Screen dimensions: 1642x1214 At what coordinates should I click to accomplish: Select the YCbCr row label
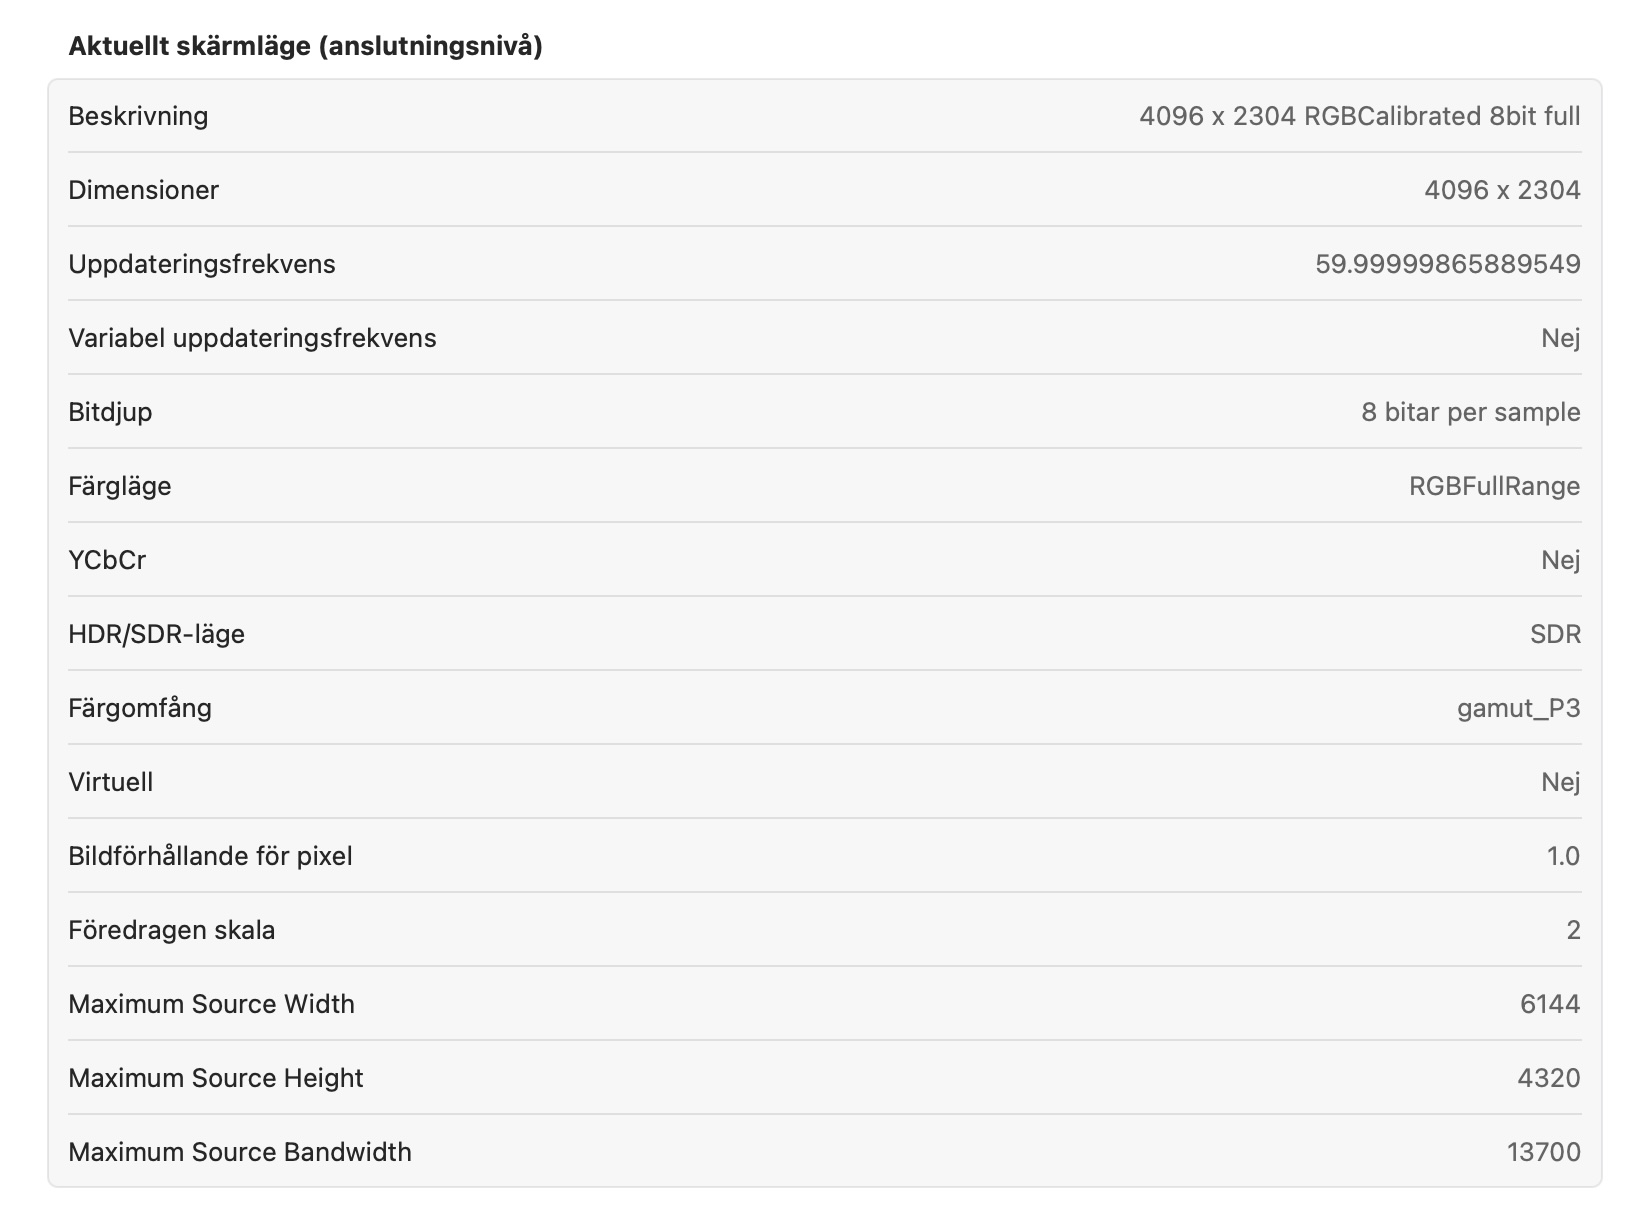pos(107,560)
